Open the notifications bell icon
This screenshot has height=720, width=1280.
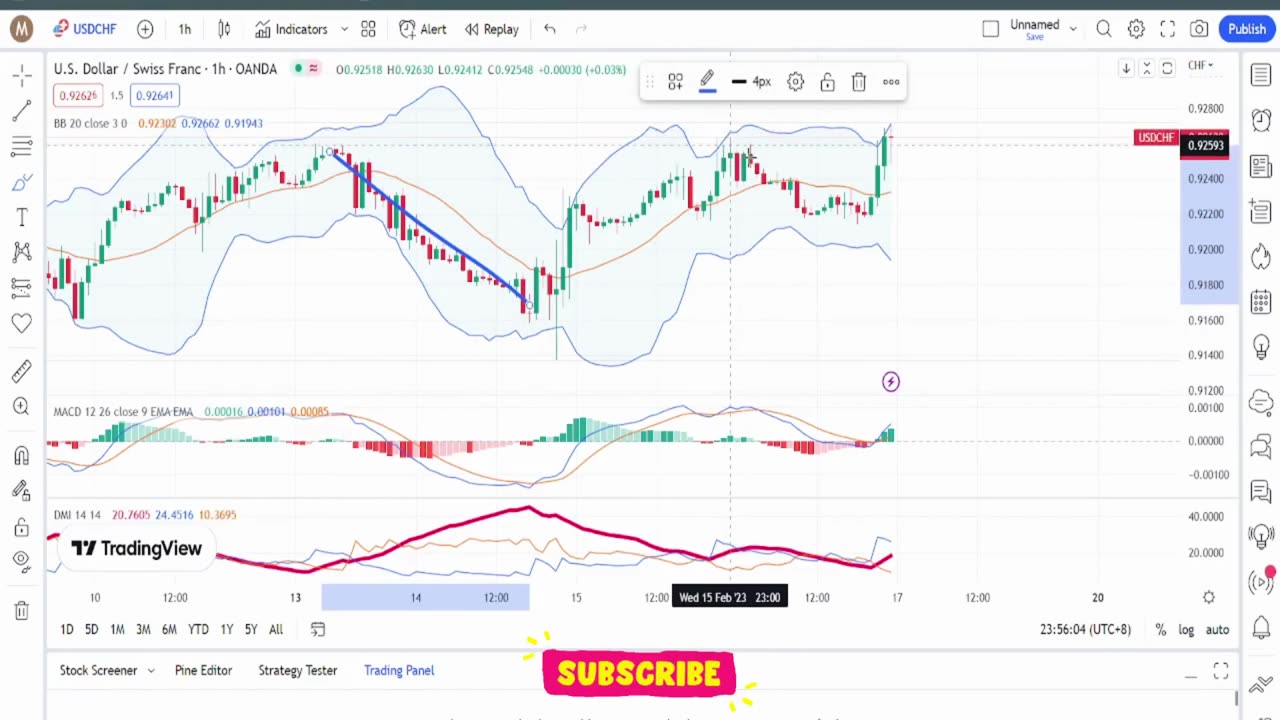coord(1261,628)
